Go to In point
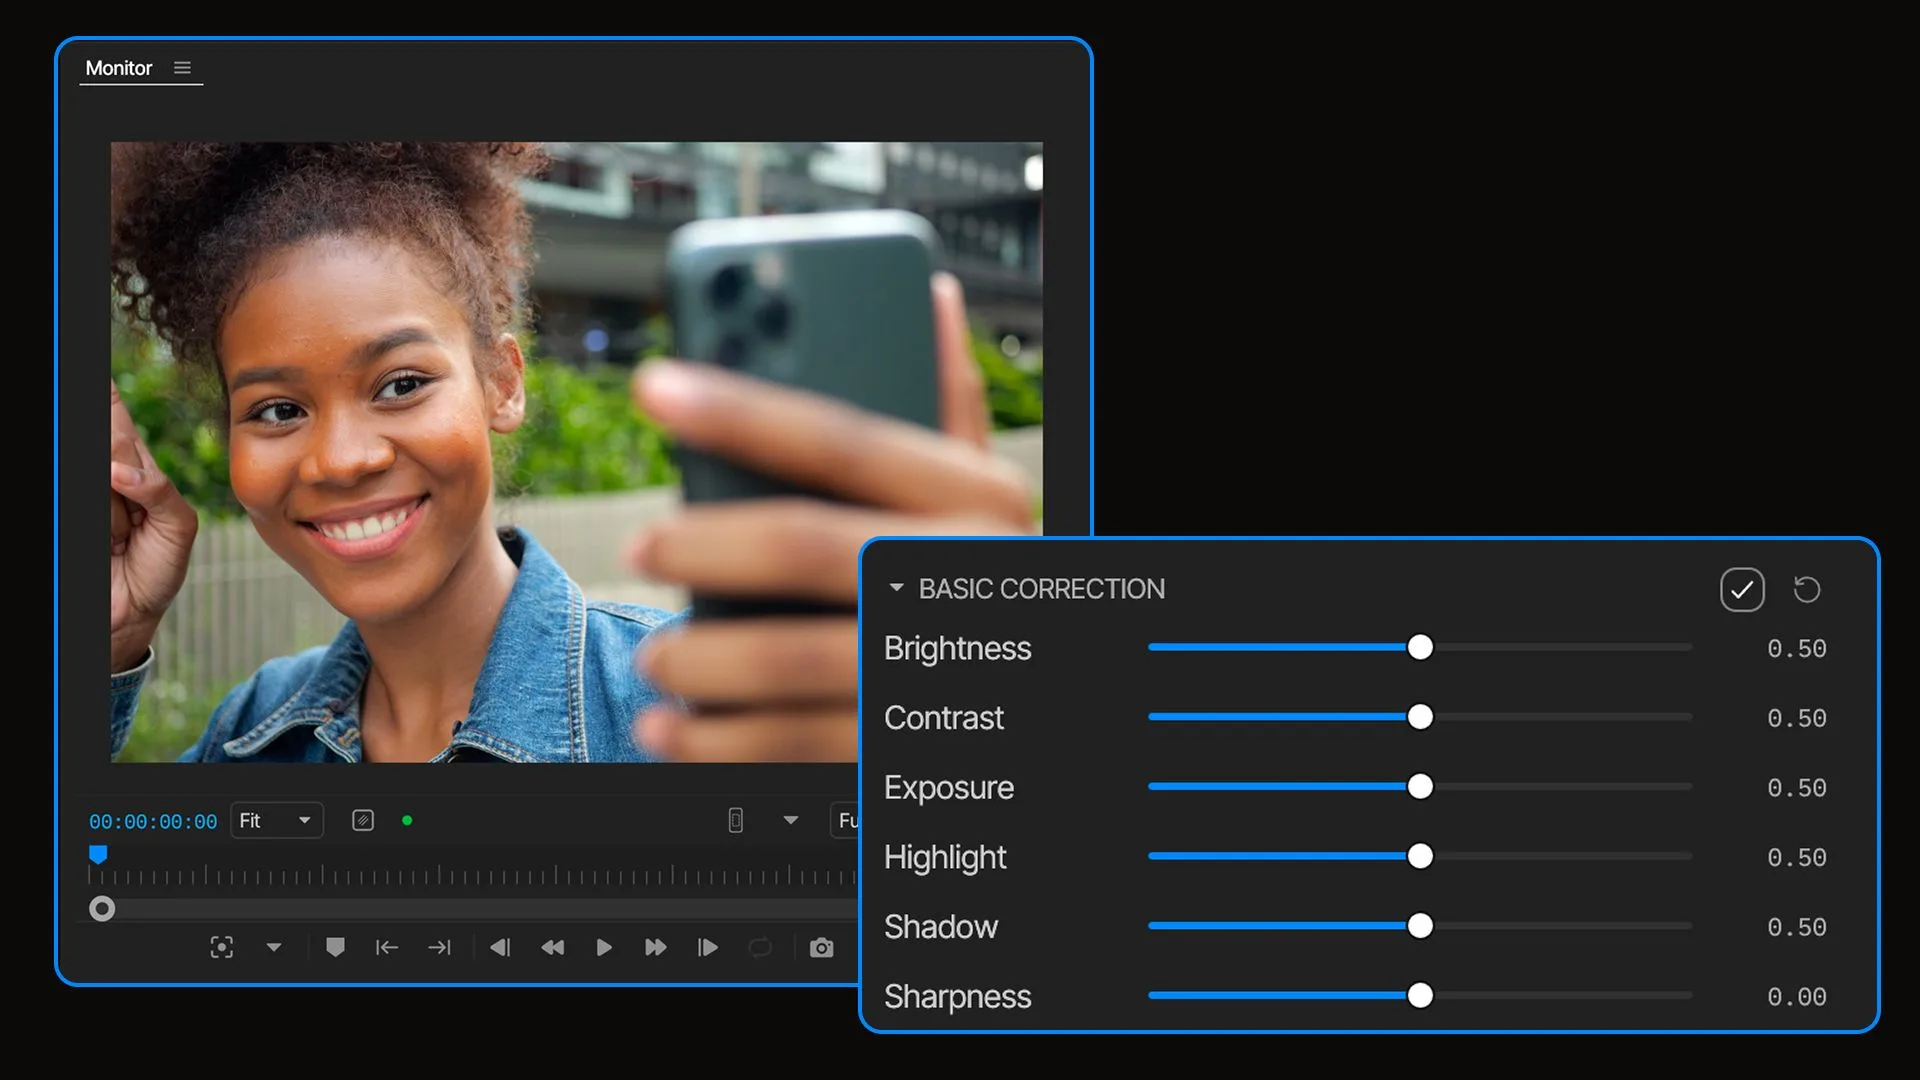Viewport: 1920px width, 1080px height. coord(387,947)
